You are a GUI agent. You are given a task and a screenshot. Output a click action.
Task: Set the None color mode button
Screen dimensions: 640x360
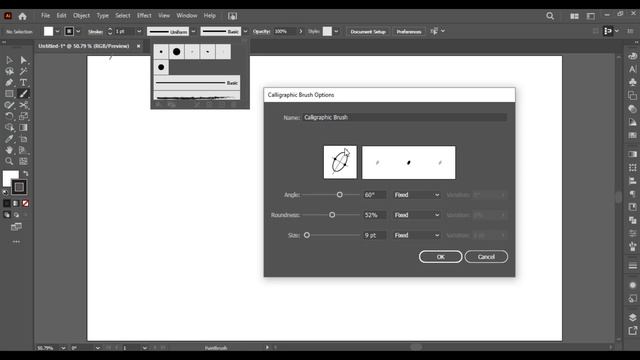25,203
